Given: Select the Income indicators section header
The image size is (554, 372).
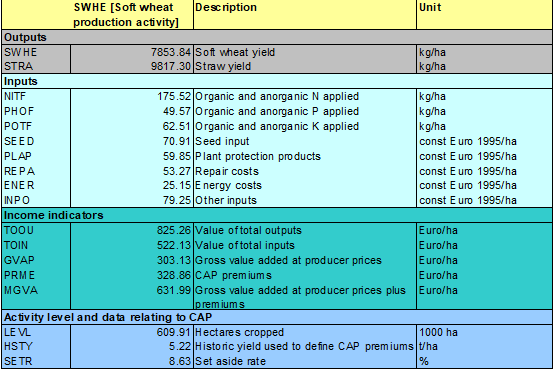Looking at the screenshot, I should pos(277,215).
